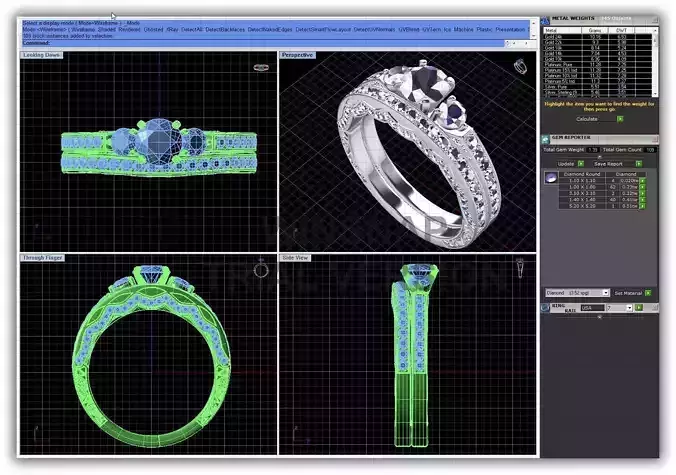Click the command window scroll-down arrow
Image resolution: width=676 pixels, height=475 pixels.
pos(534,36)
